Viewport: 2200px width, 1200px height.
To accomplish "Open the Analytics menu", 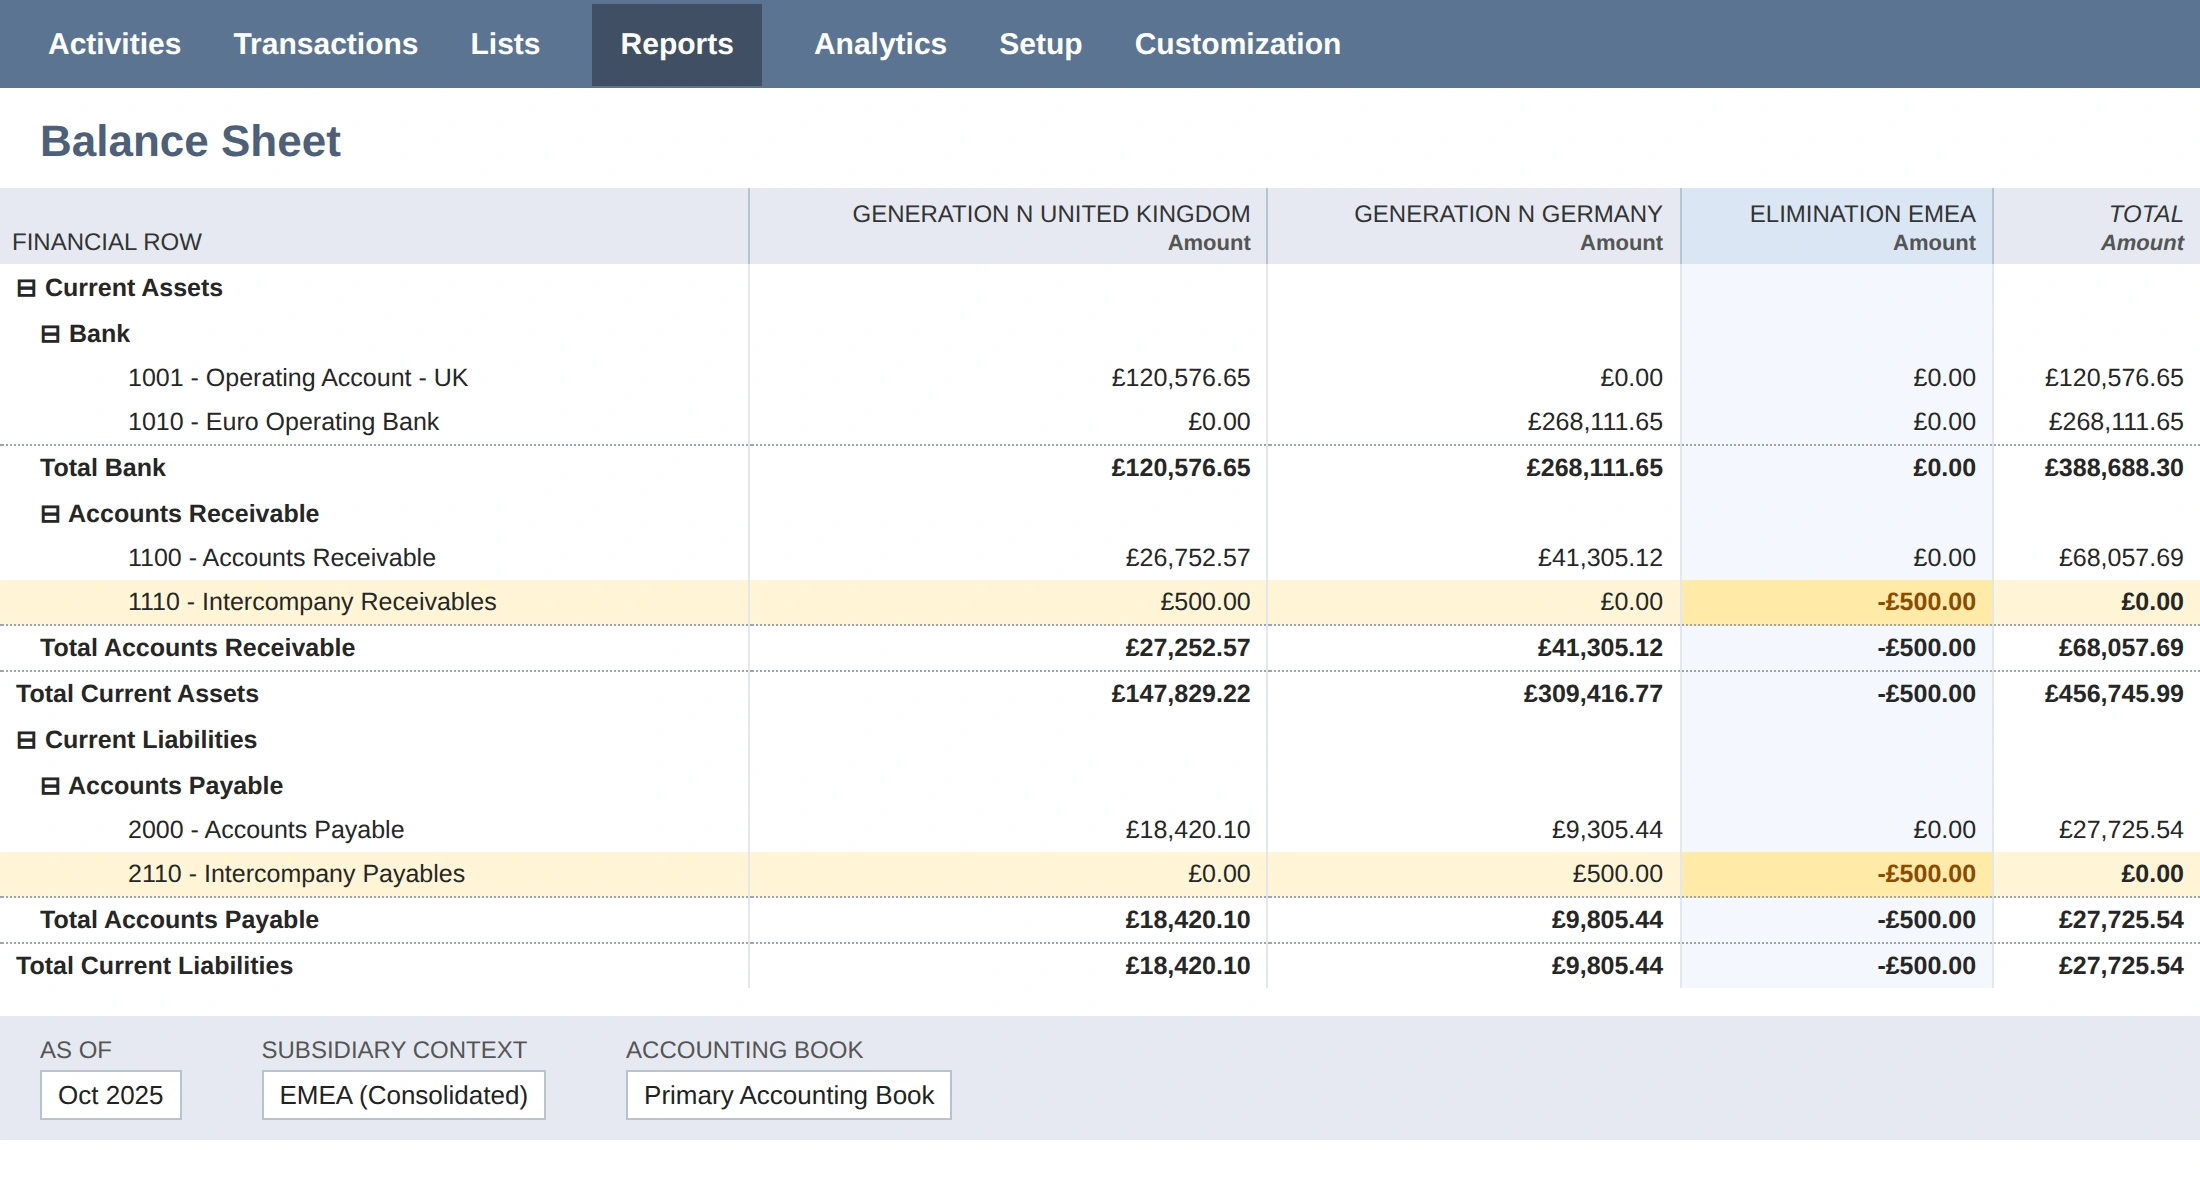I will coord(880,44).
